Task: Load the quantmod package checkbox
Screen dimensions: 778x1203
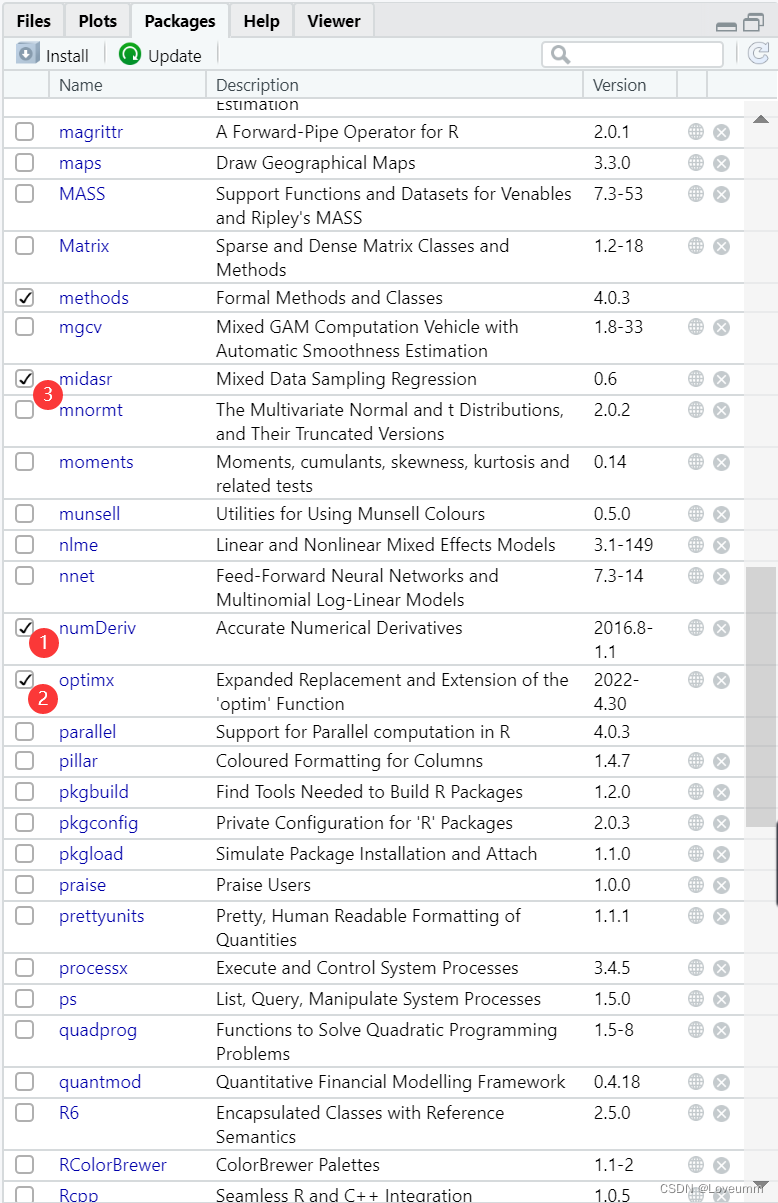Action: point(25,1082)
